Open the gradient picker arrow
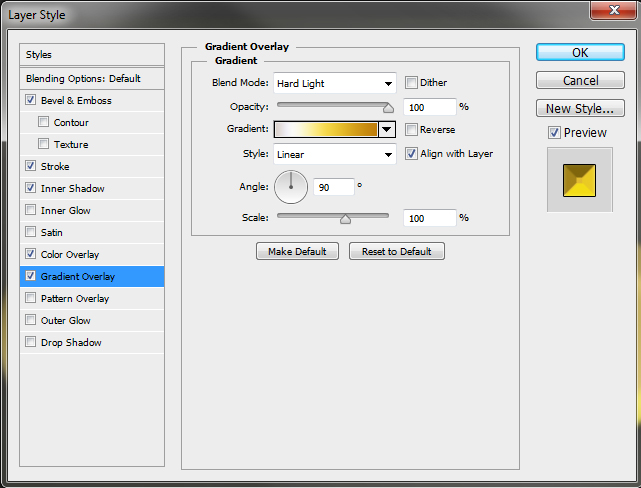This screenshot has width=641, height=488. (x=387, y=129)
